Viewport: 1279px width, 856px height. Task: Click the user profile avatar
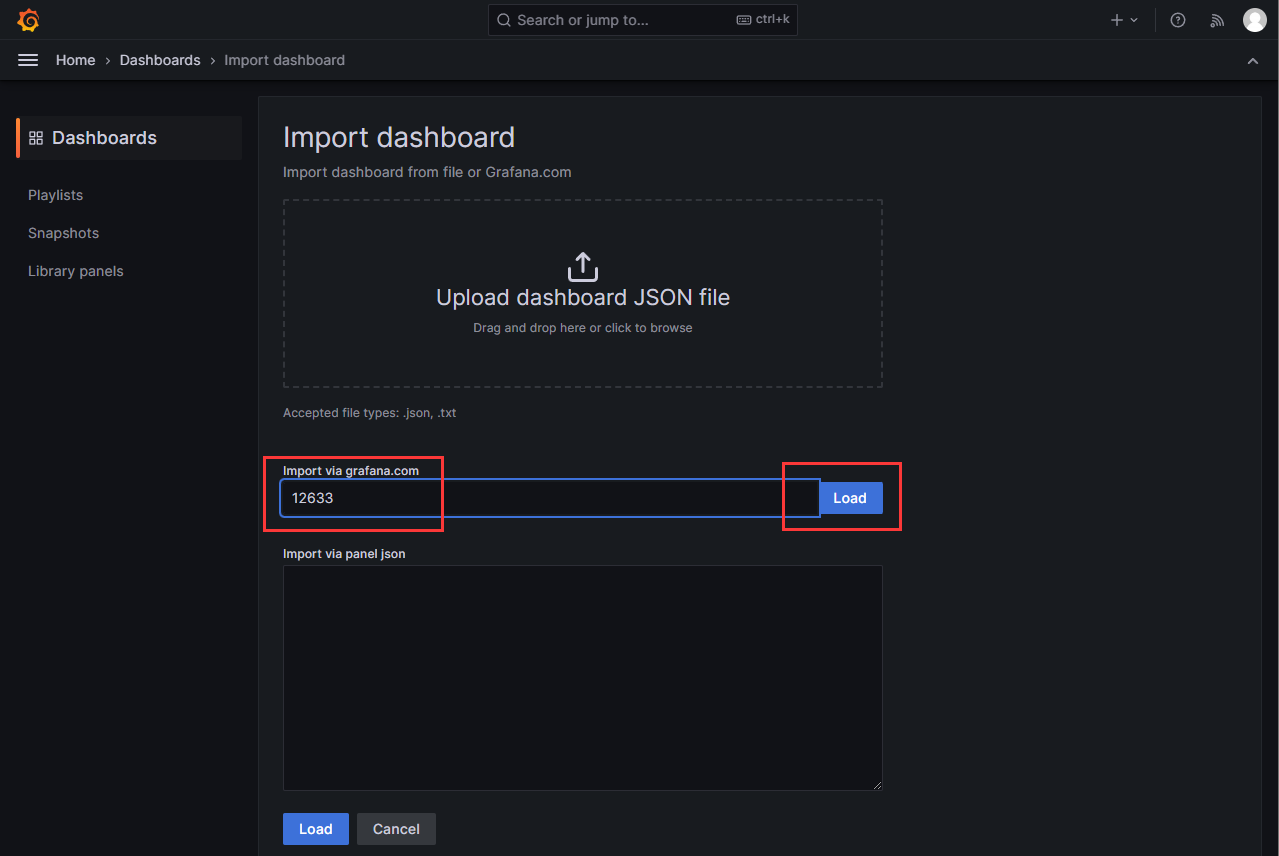click(1254, 20)
